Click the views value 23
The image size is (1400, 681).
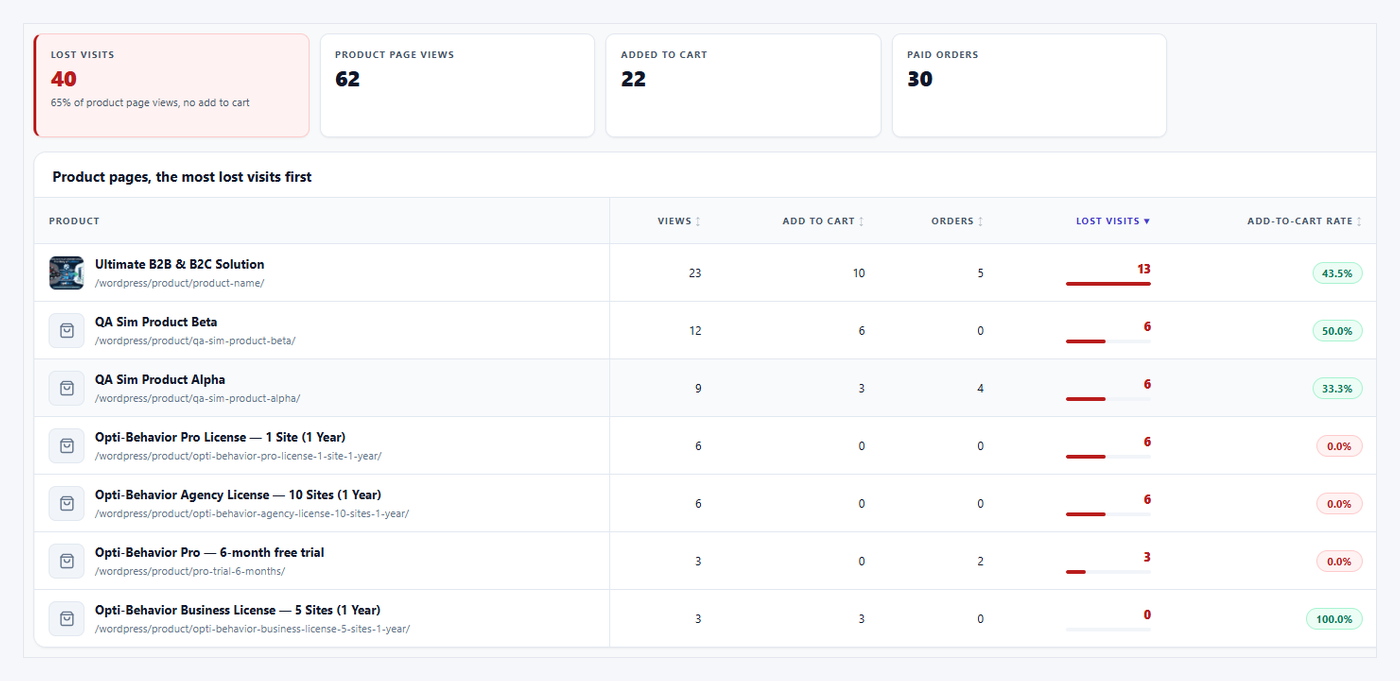coord(695,273)
